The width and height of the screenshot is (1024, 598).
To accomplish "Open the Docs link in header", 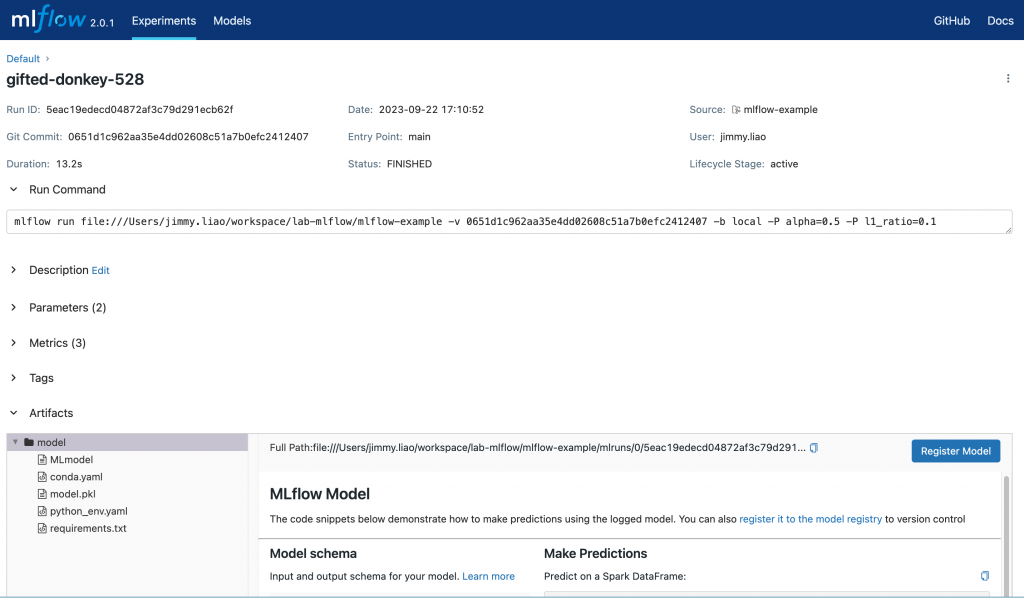I will pyautogui.click(x=1000, y=21).
